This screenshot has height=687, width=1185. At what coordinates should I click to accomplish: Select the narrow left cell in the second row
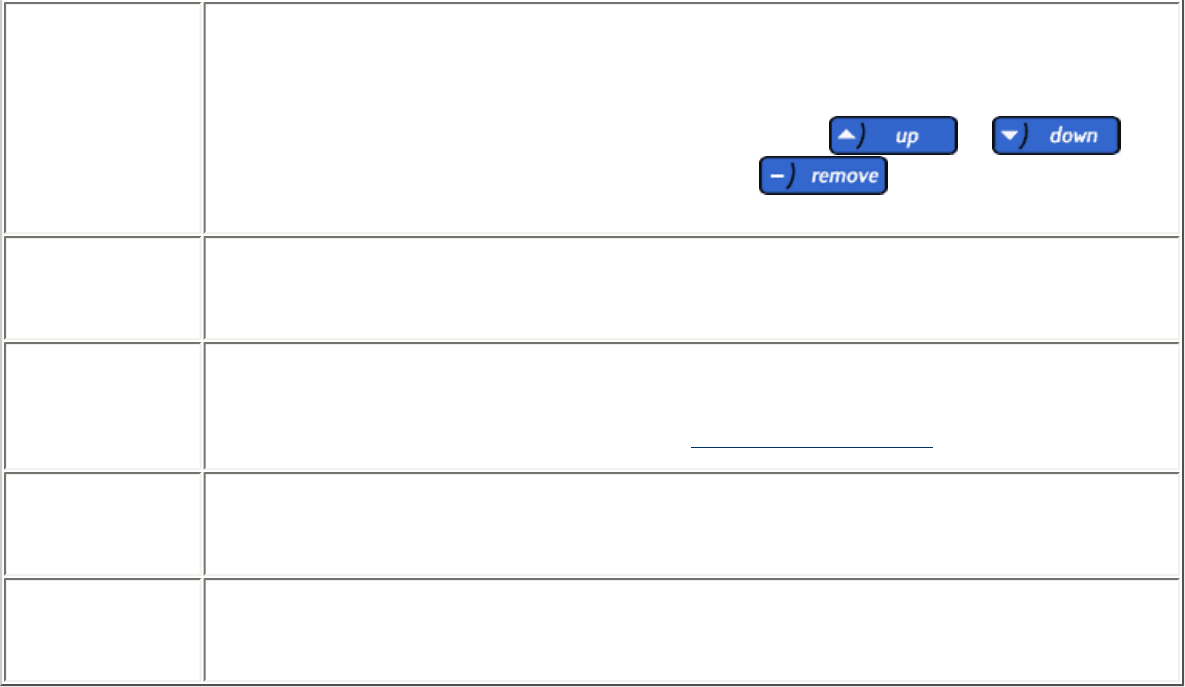[102, 288]
